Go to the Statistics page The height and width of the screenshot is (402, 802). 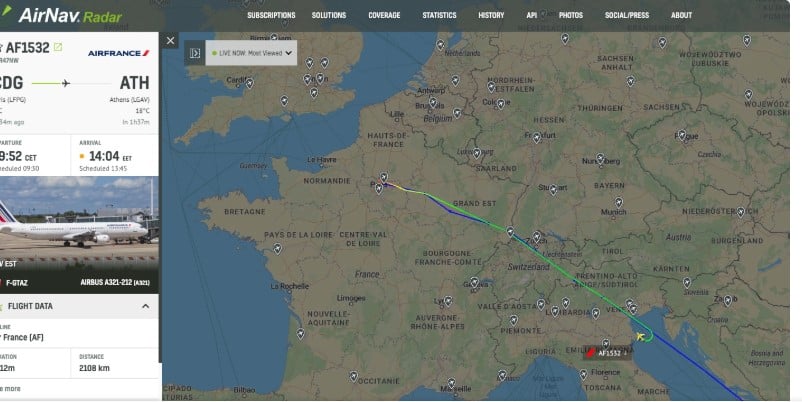point(439,15)
